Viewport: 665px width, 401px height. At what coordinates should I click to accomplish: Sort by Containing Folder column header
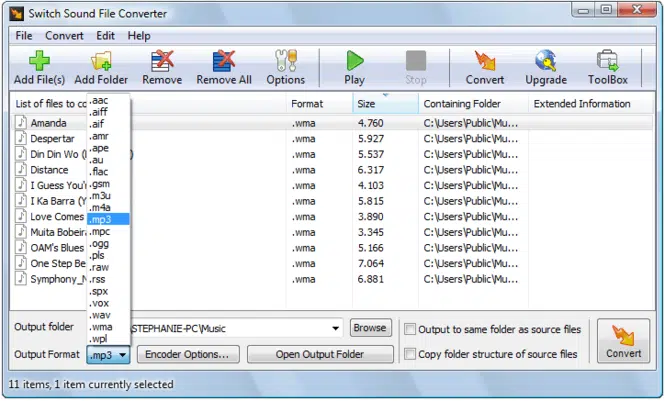473,104
